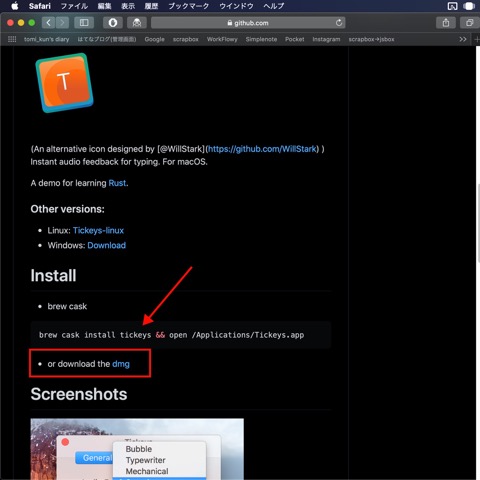
Task: Open the Rust link
Action: pyautogui.click(x=117, y=183)
